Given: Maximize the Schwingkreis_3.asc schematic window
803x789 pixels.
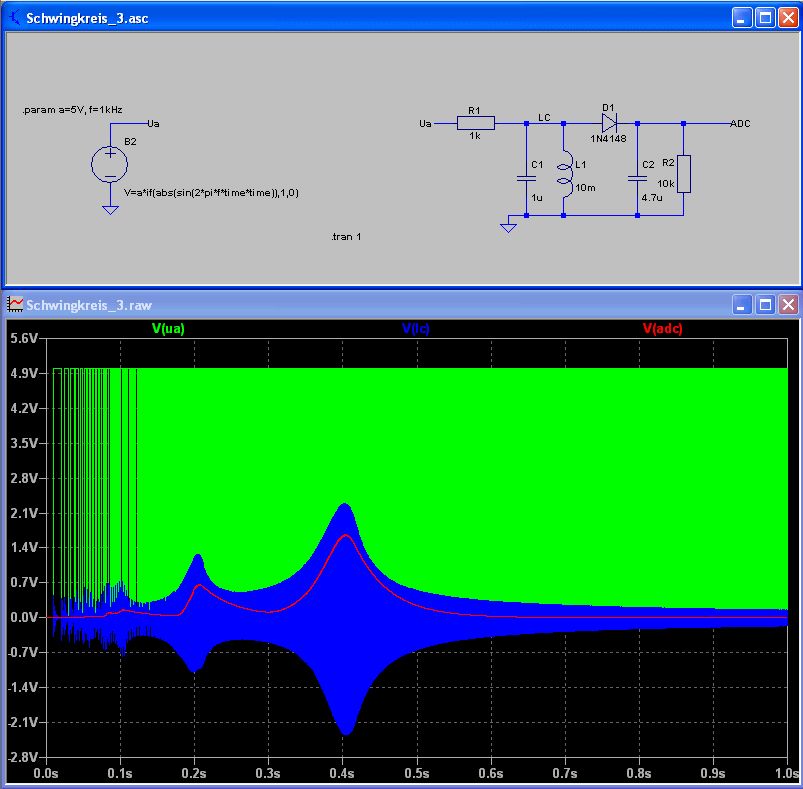Looking at the screenshot, I should click(765, 18).
